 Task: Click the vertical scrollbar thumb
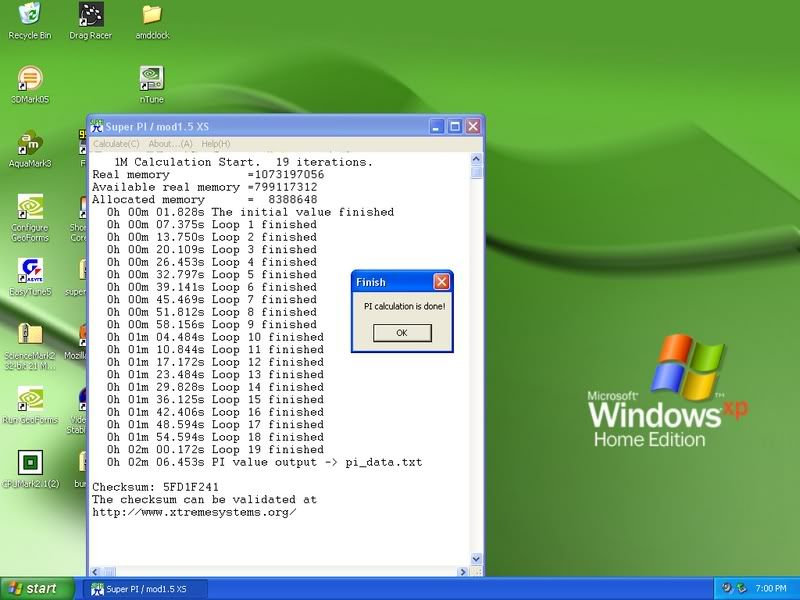pyautogui.click(x=476, y=172)
